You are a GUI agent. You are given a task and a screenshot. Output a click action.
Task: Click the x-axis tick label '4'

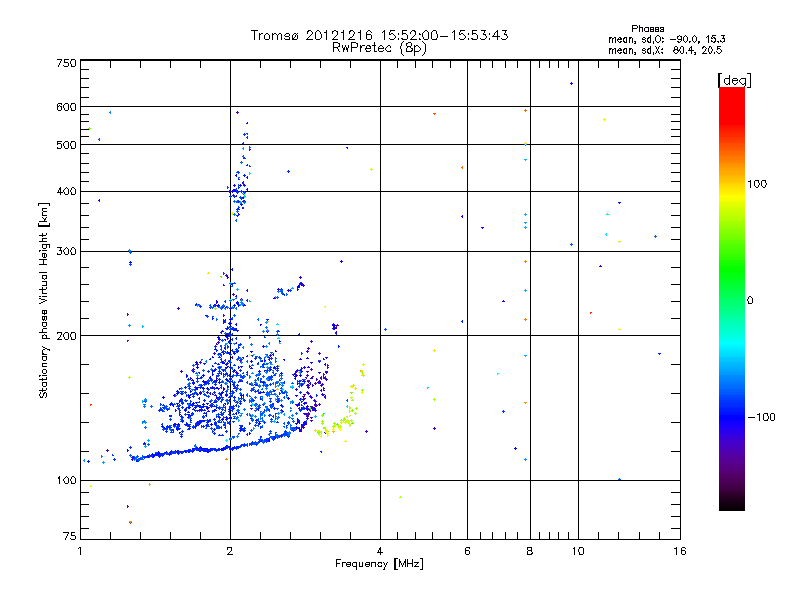click(x=380, y=551)
